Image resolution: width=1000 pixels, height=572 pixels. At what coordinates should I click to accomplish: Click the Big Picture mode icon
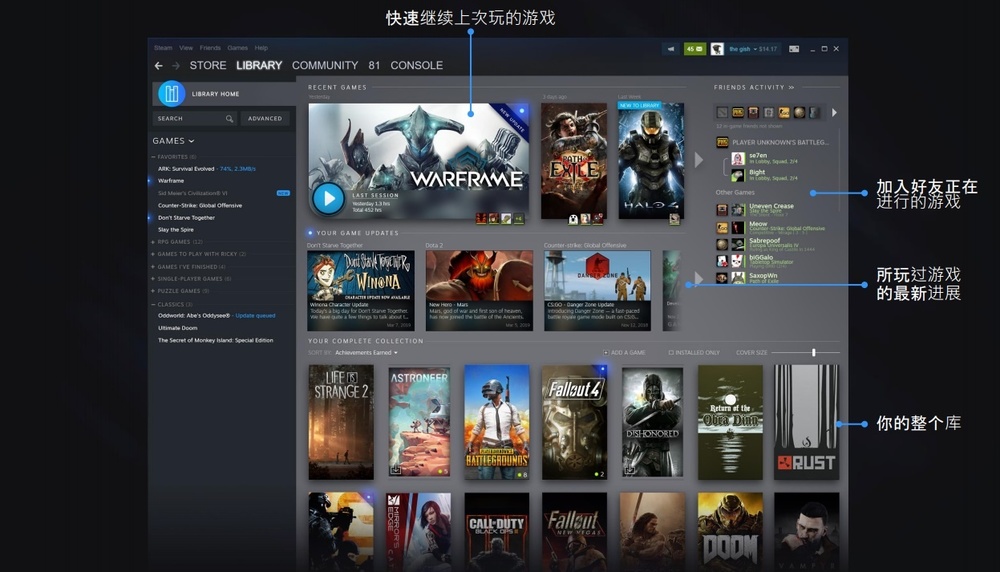(794, 48)
